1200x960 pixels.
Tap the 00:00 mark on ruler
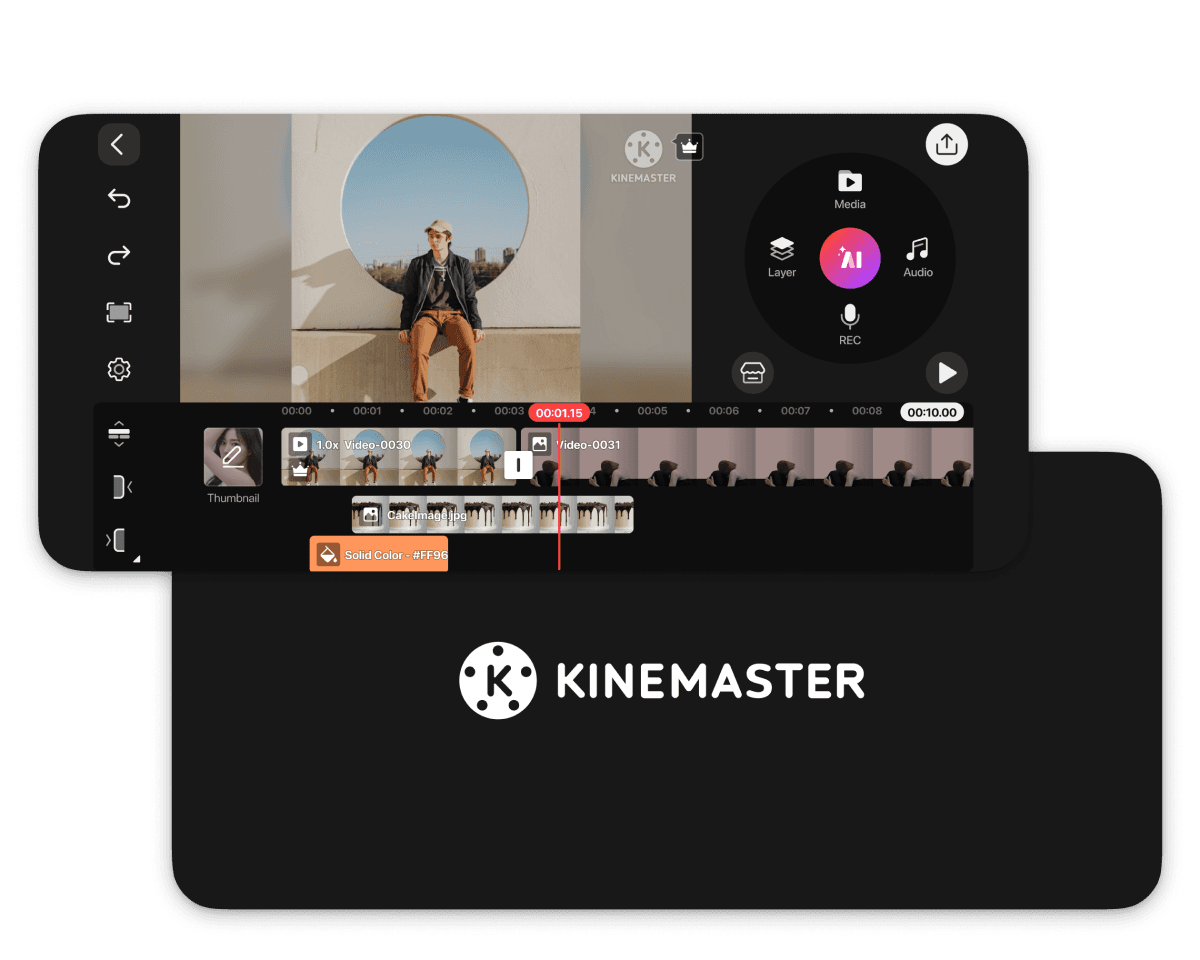click(x=296, y=411)
